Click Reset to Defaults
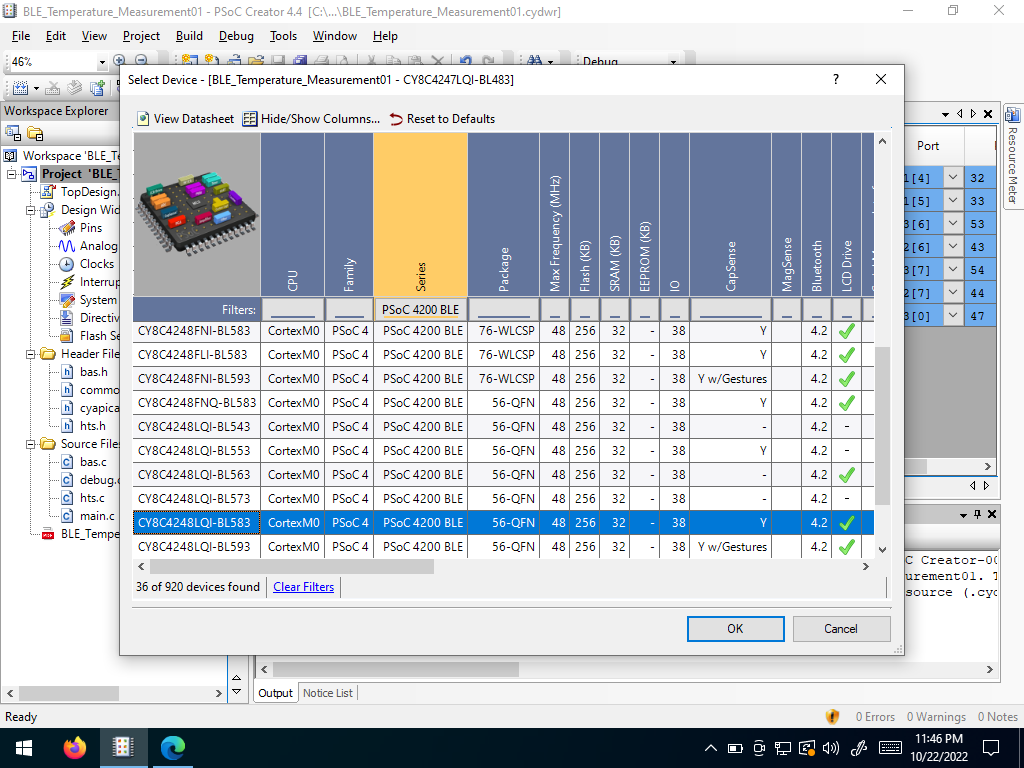Screen dimensions: 1024x768 442,119
